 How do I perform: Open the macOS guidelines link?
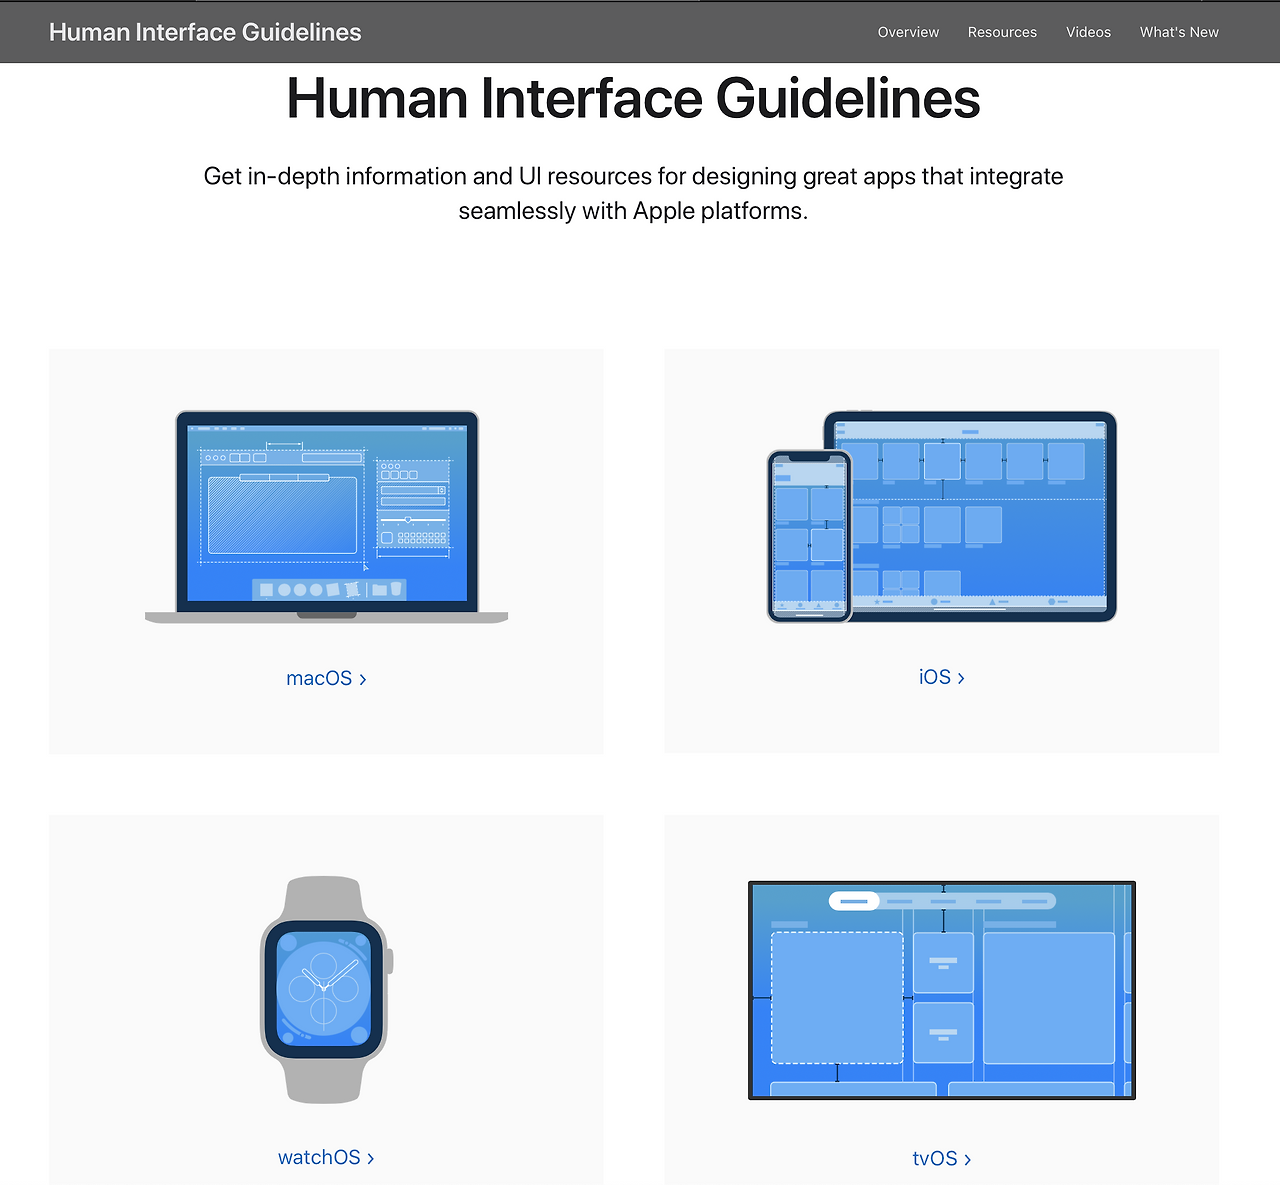[x=326, y=678]
